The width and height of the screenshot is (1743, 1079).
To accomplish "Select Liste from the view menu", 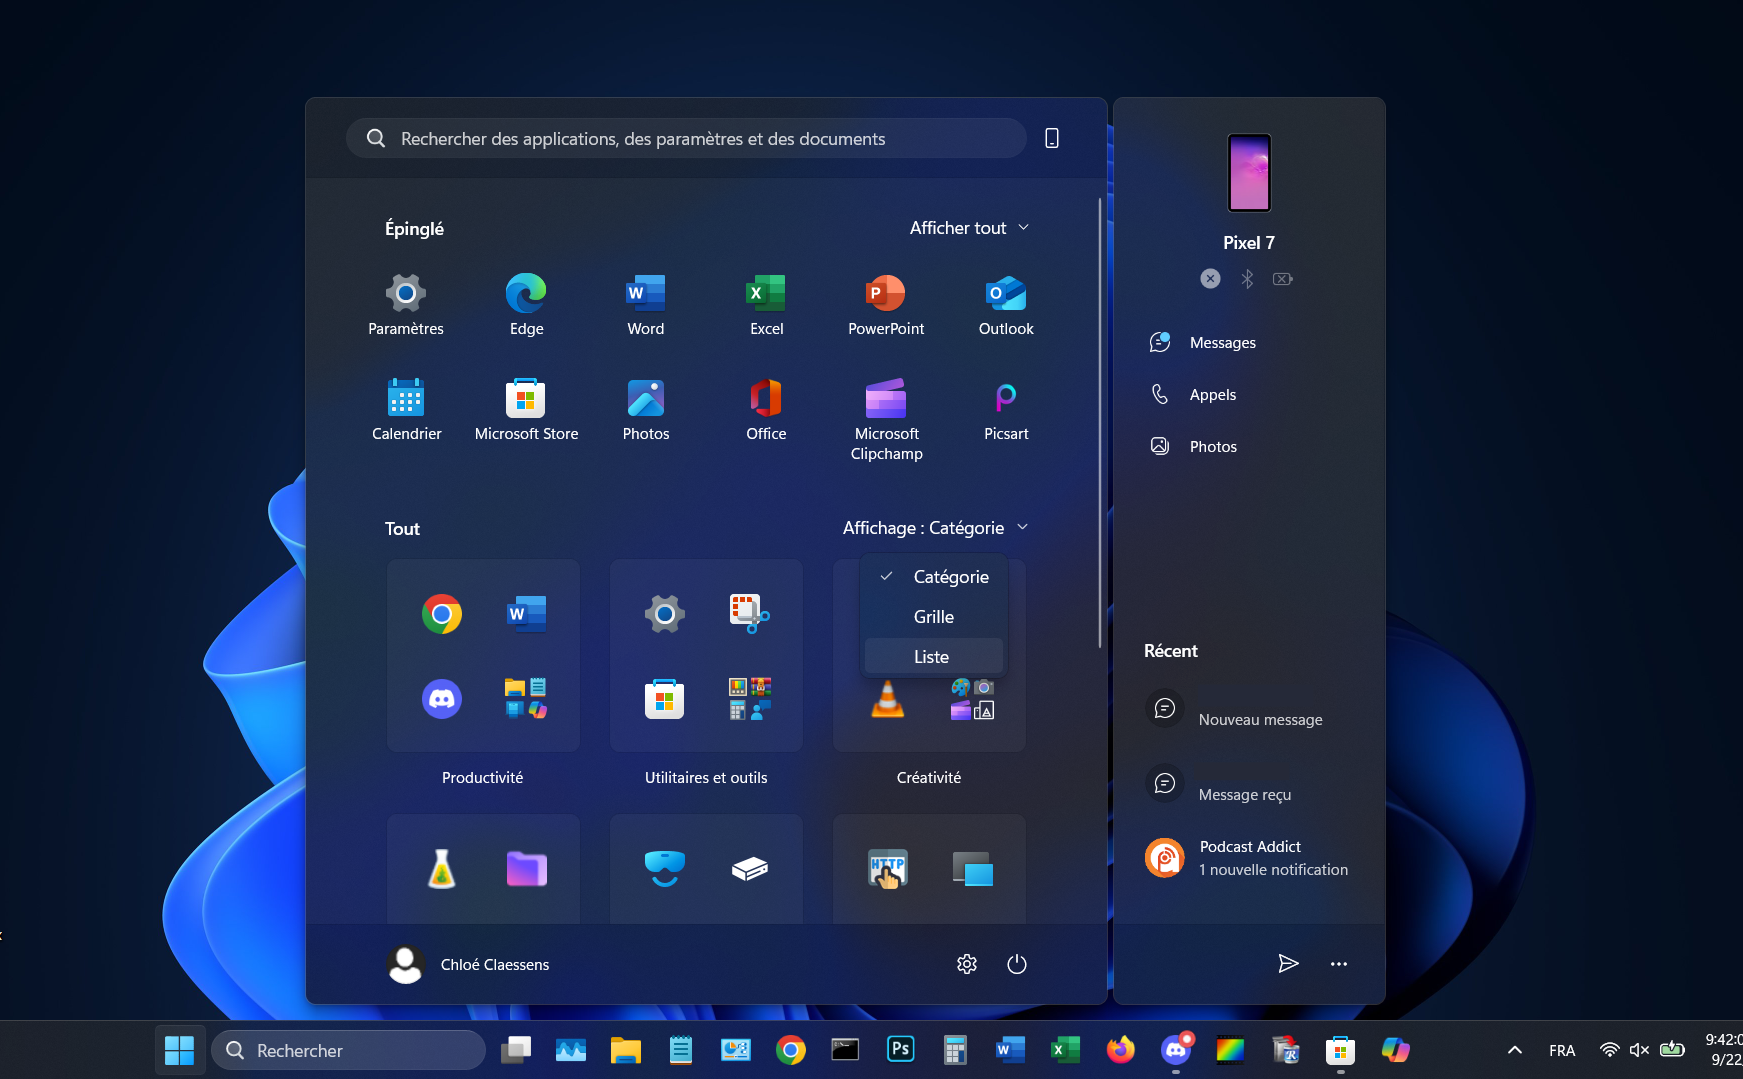I will coord(931,656).
